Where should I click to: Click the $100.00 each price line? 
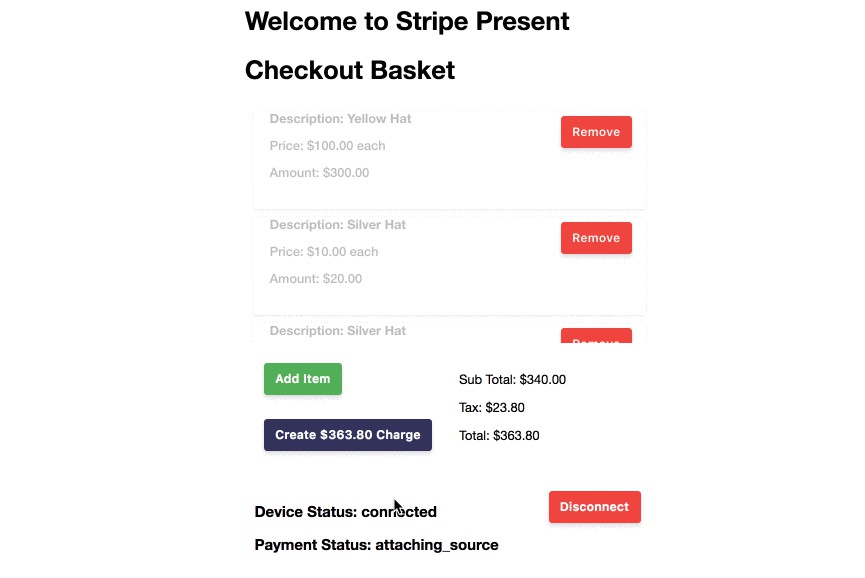327,146
